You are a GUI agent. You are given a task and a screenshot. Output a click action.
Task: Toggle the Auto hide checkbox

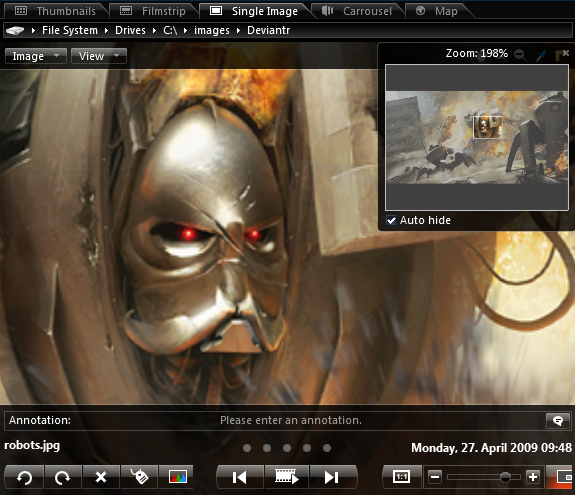coord(391,220)
